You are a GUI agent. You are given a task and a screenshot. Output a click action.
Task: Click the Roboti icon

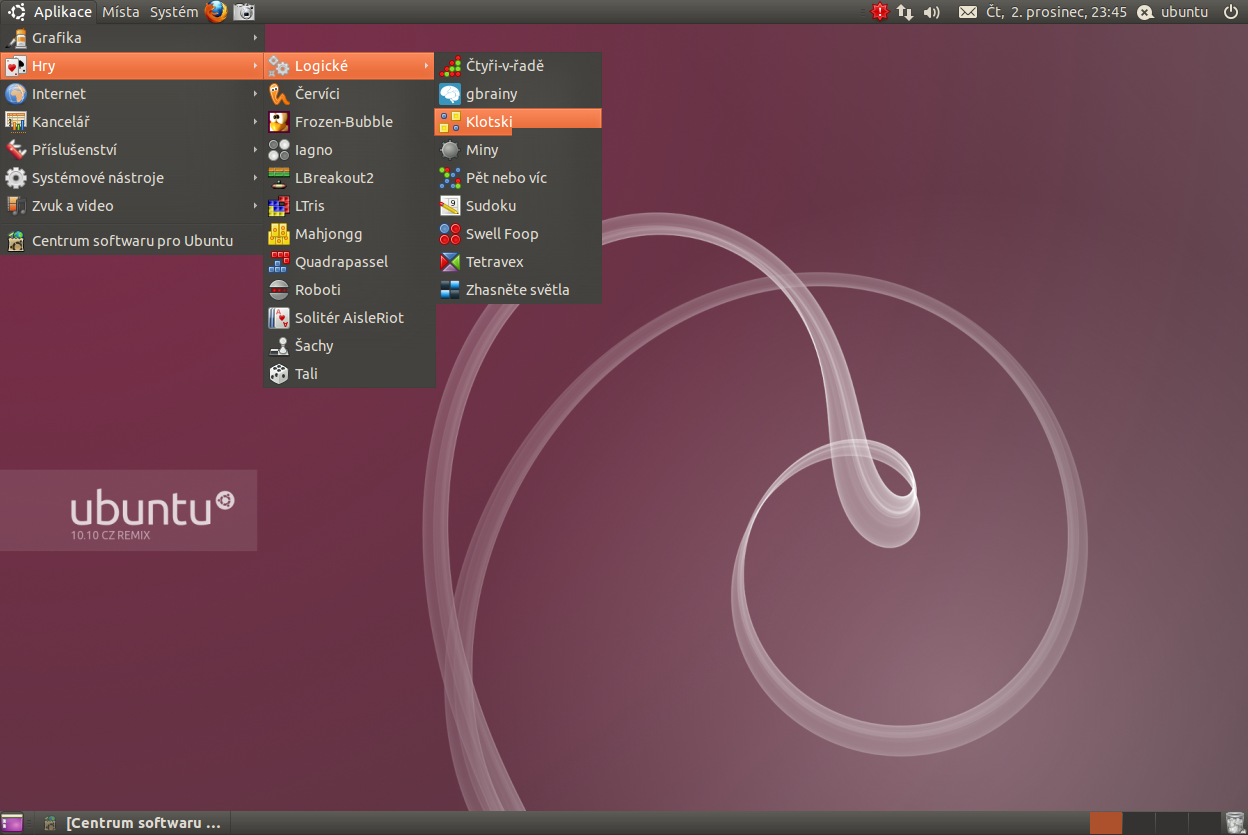click(x=279, y=290)
